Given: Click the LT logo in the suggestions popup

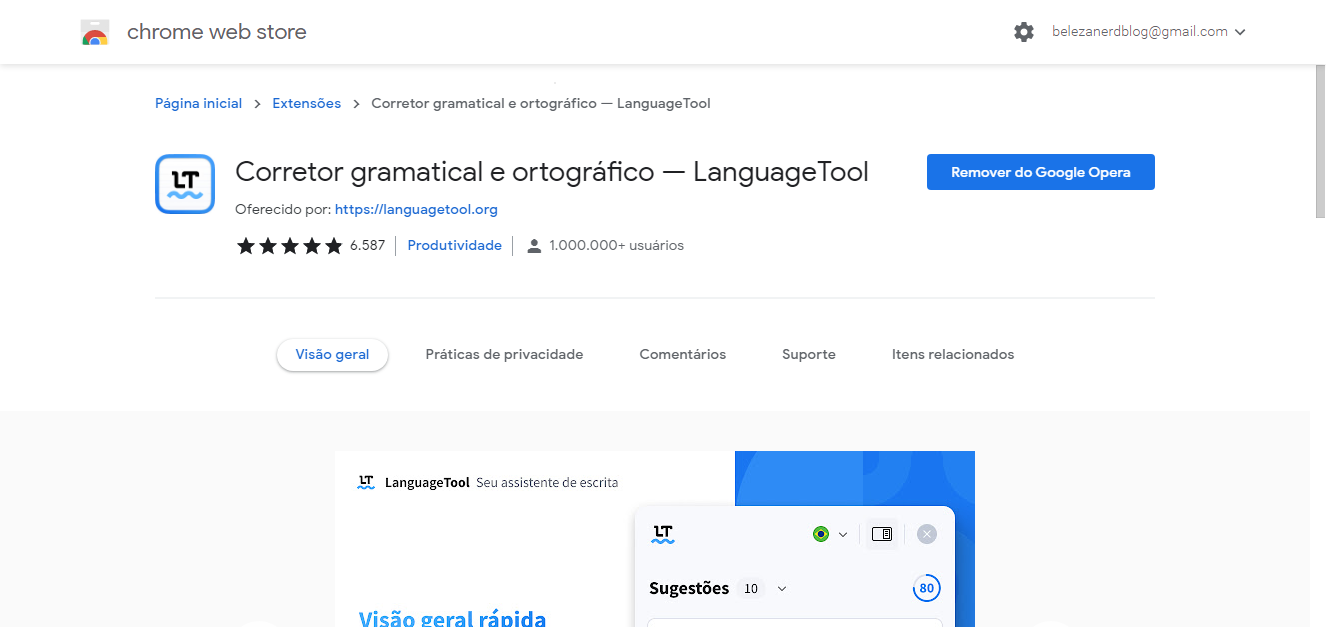Looking at the screenshot, I should pyautogui.click(x=663, y=534).
